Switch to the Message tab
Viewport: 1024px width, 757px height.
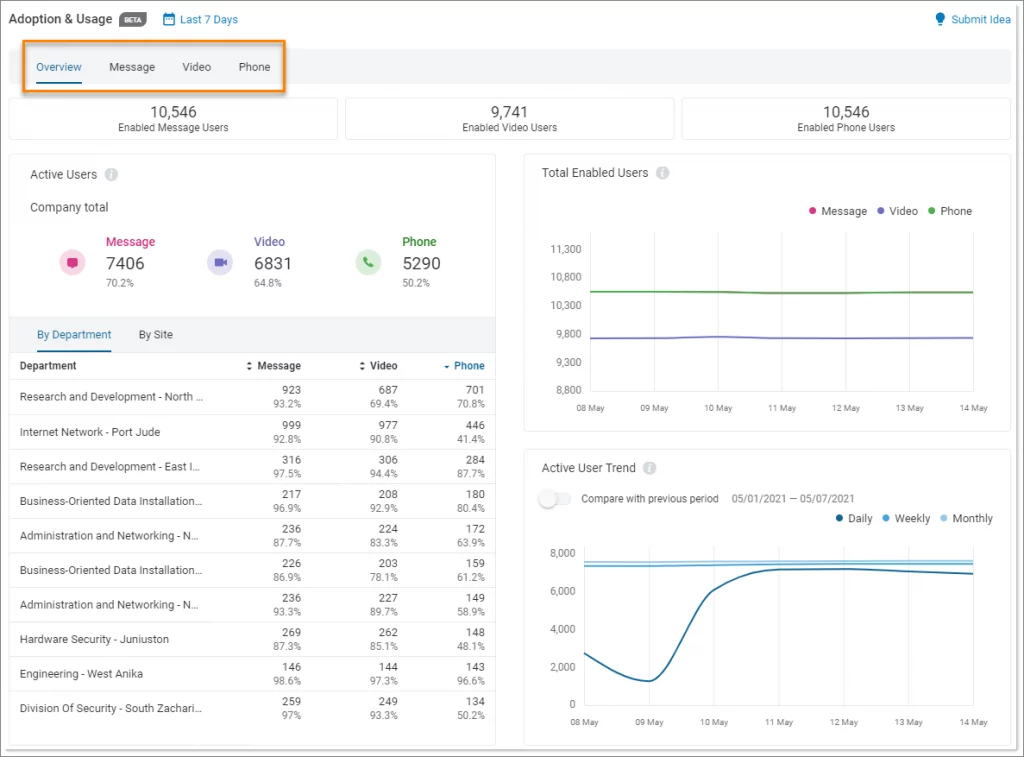(131, 66)
